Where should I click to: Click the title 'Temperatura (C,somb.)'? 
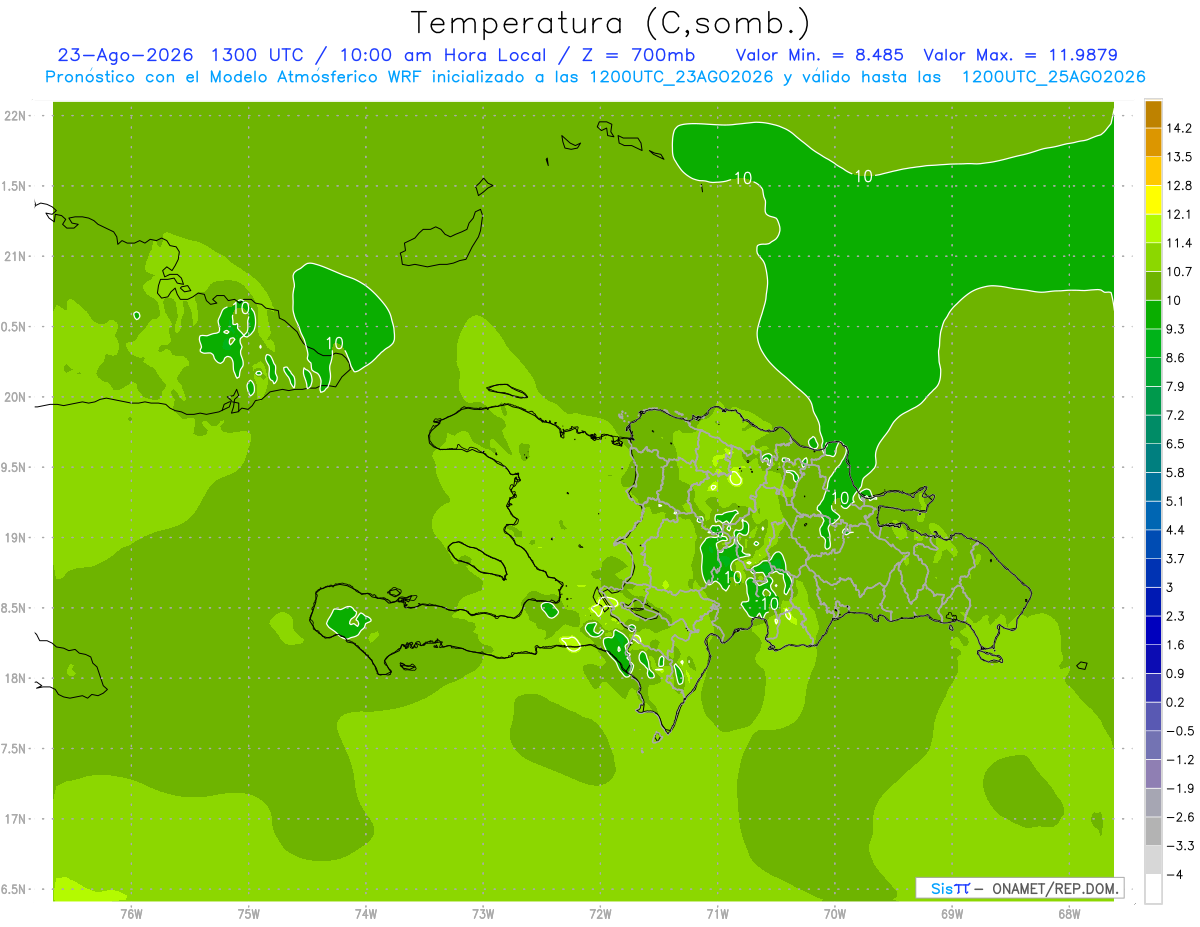(x=611, y=23)
